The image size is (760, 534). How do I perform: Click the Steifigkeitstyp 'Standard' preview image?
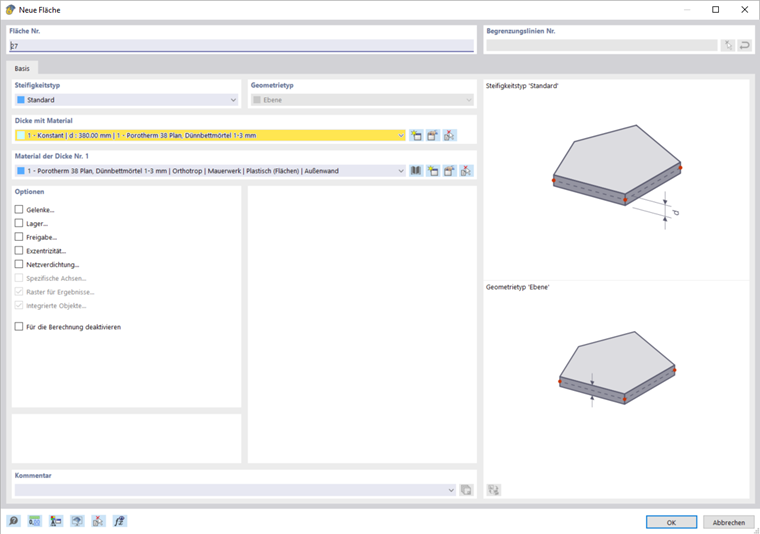point(617,177)
